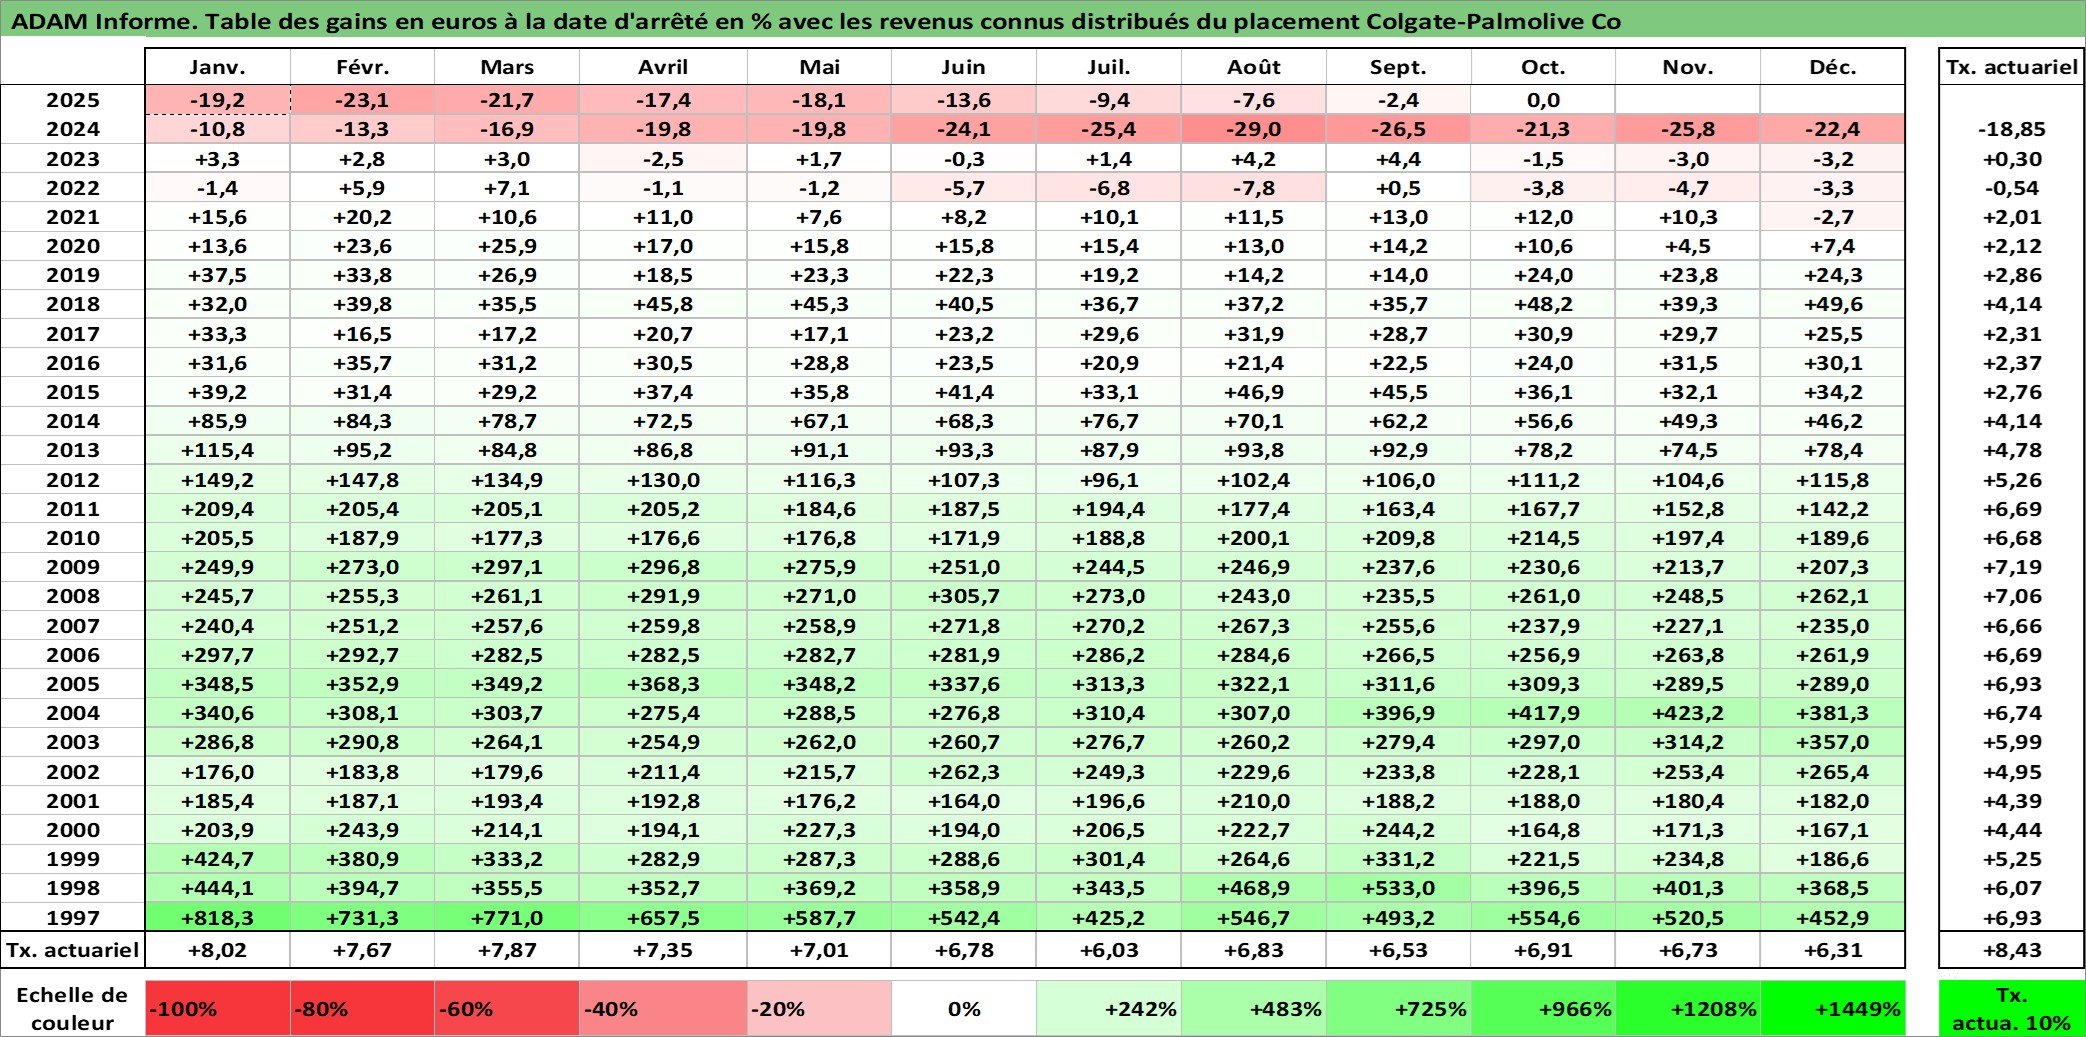Image resolution: width=2086 pixels, height=1037 pixels.
Task: Select the +771,0 cell for Mars 1997
Action: pyautogui.click(x=507, y=917)
